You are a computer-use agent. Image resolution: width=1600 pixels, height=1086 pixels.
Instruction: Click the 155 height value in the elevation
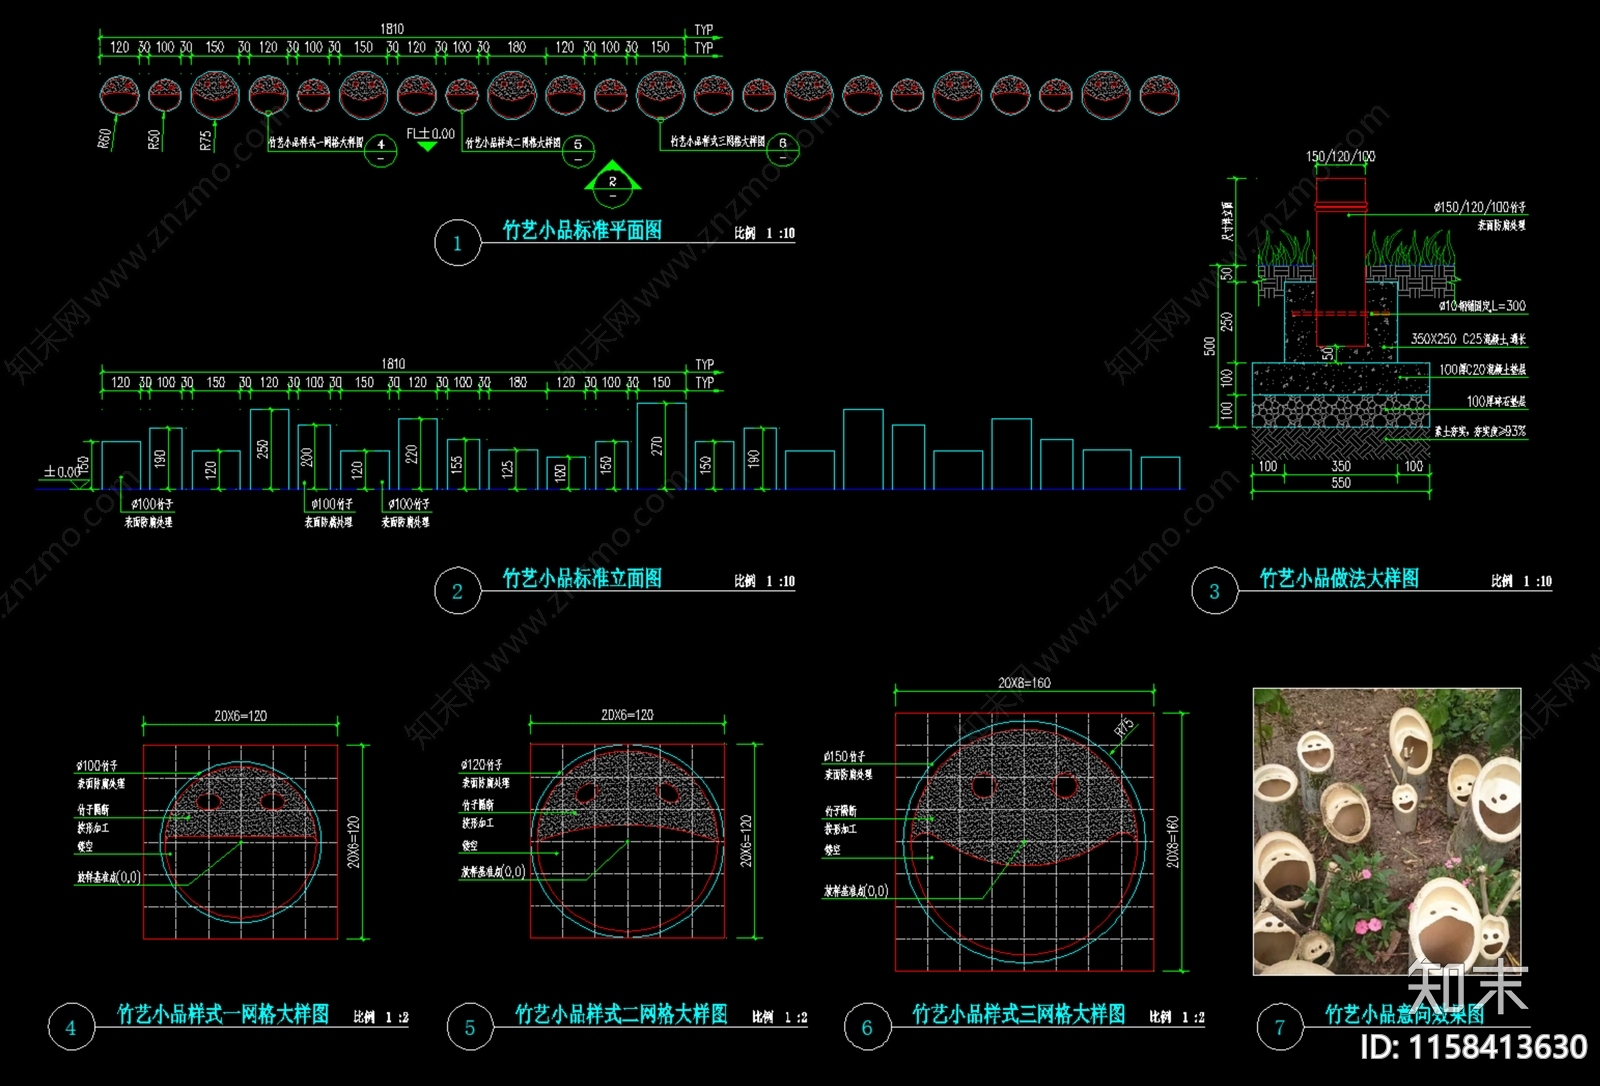click(x=457, y=465)
